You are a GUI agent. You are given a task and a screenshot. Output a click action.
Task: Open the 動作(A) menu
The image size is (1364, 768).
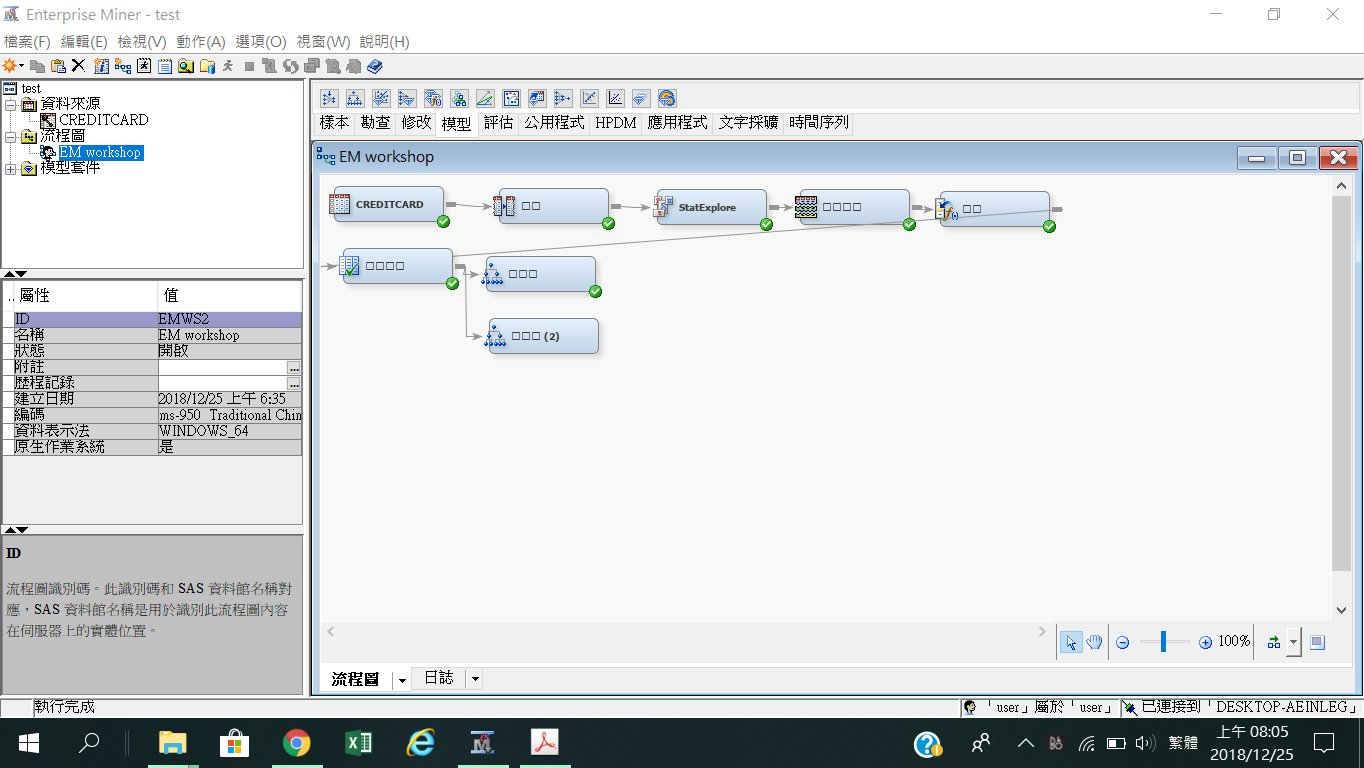click(201, 42)
